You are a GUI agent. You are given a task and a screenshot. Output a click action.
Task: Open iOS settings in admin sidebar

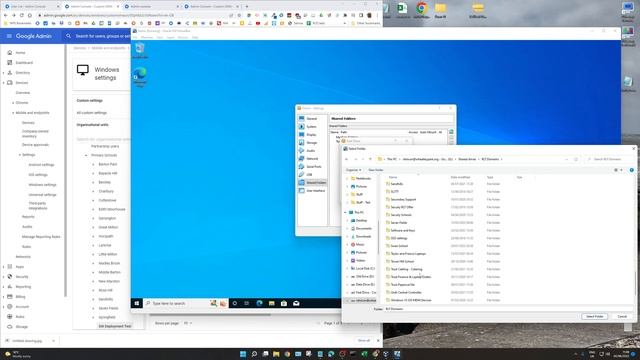(38, 175)
